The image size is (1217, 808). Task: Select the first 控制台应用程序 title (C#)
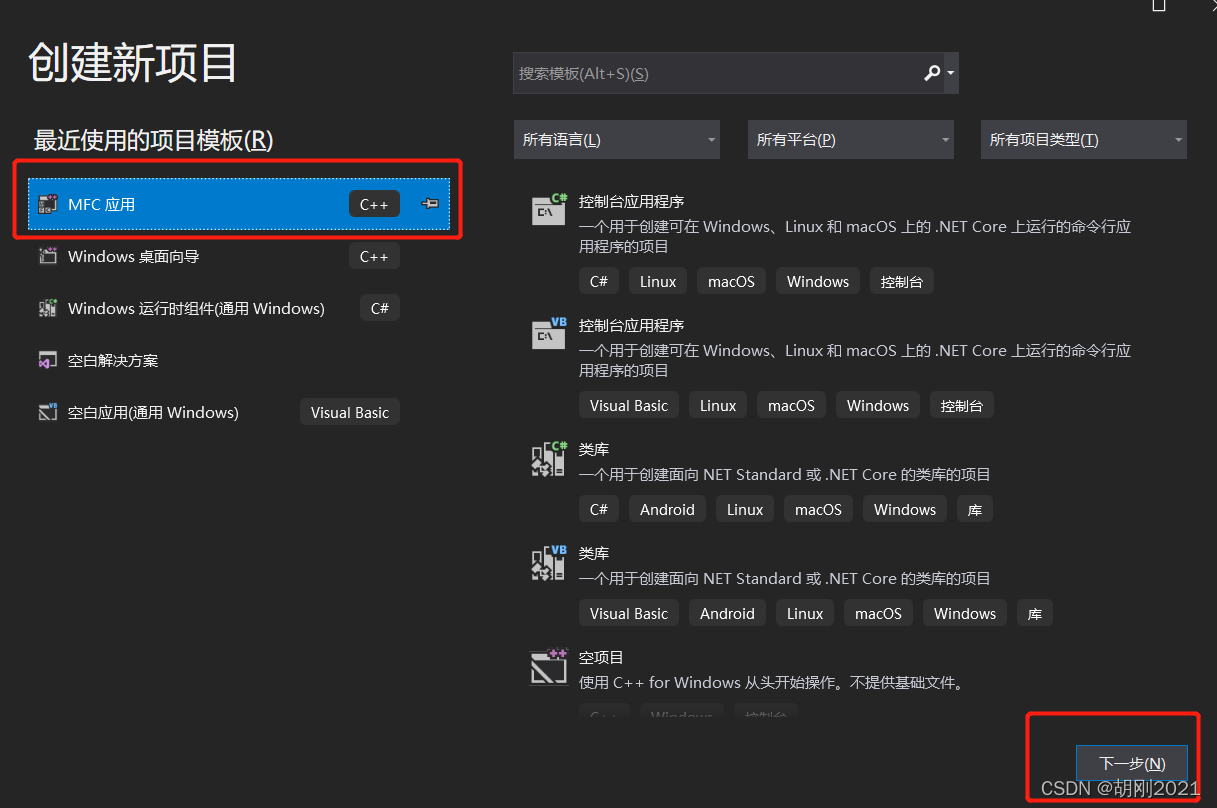[631, 201]
